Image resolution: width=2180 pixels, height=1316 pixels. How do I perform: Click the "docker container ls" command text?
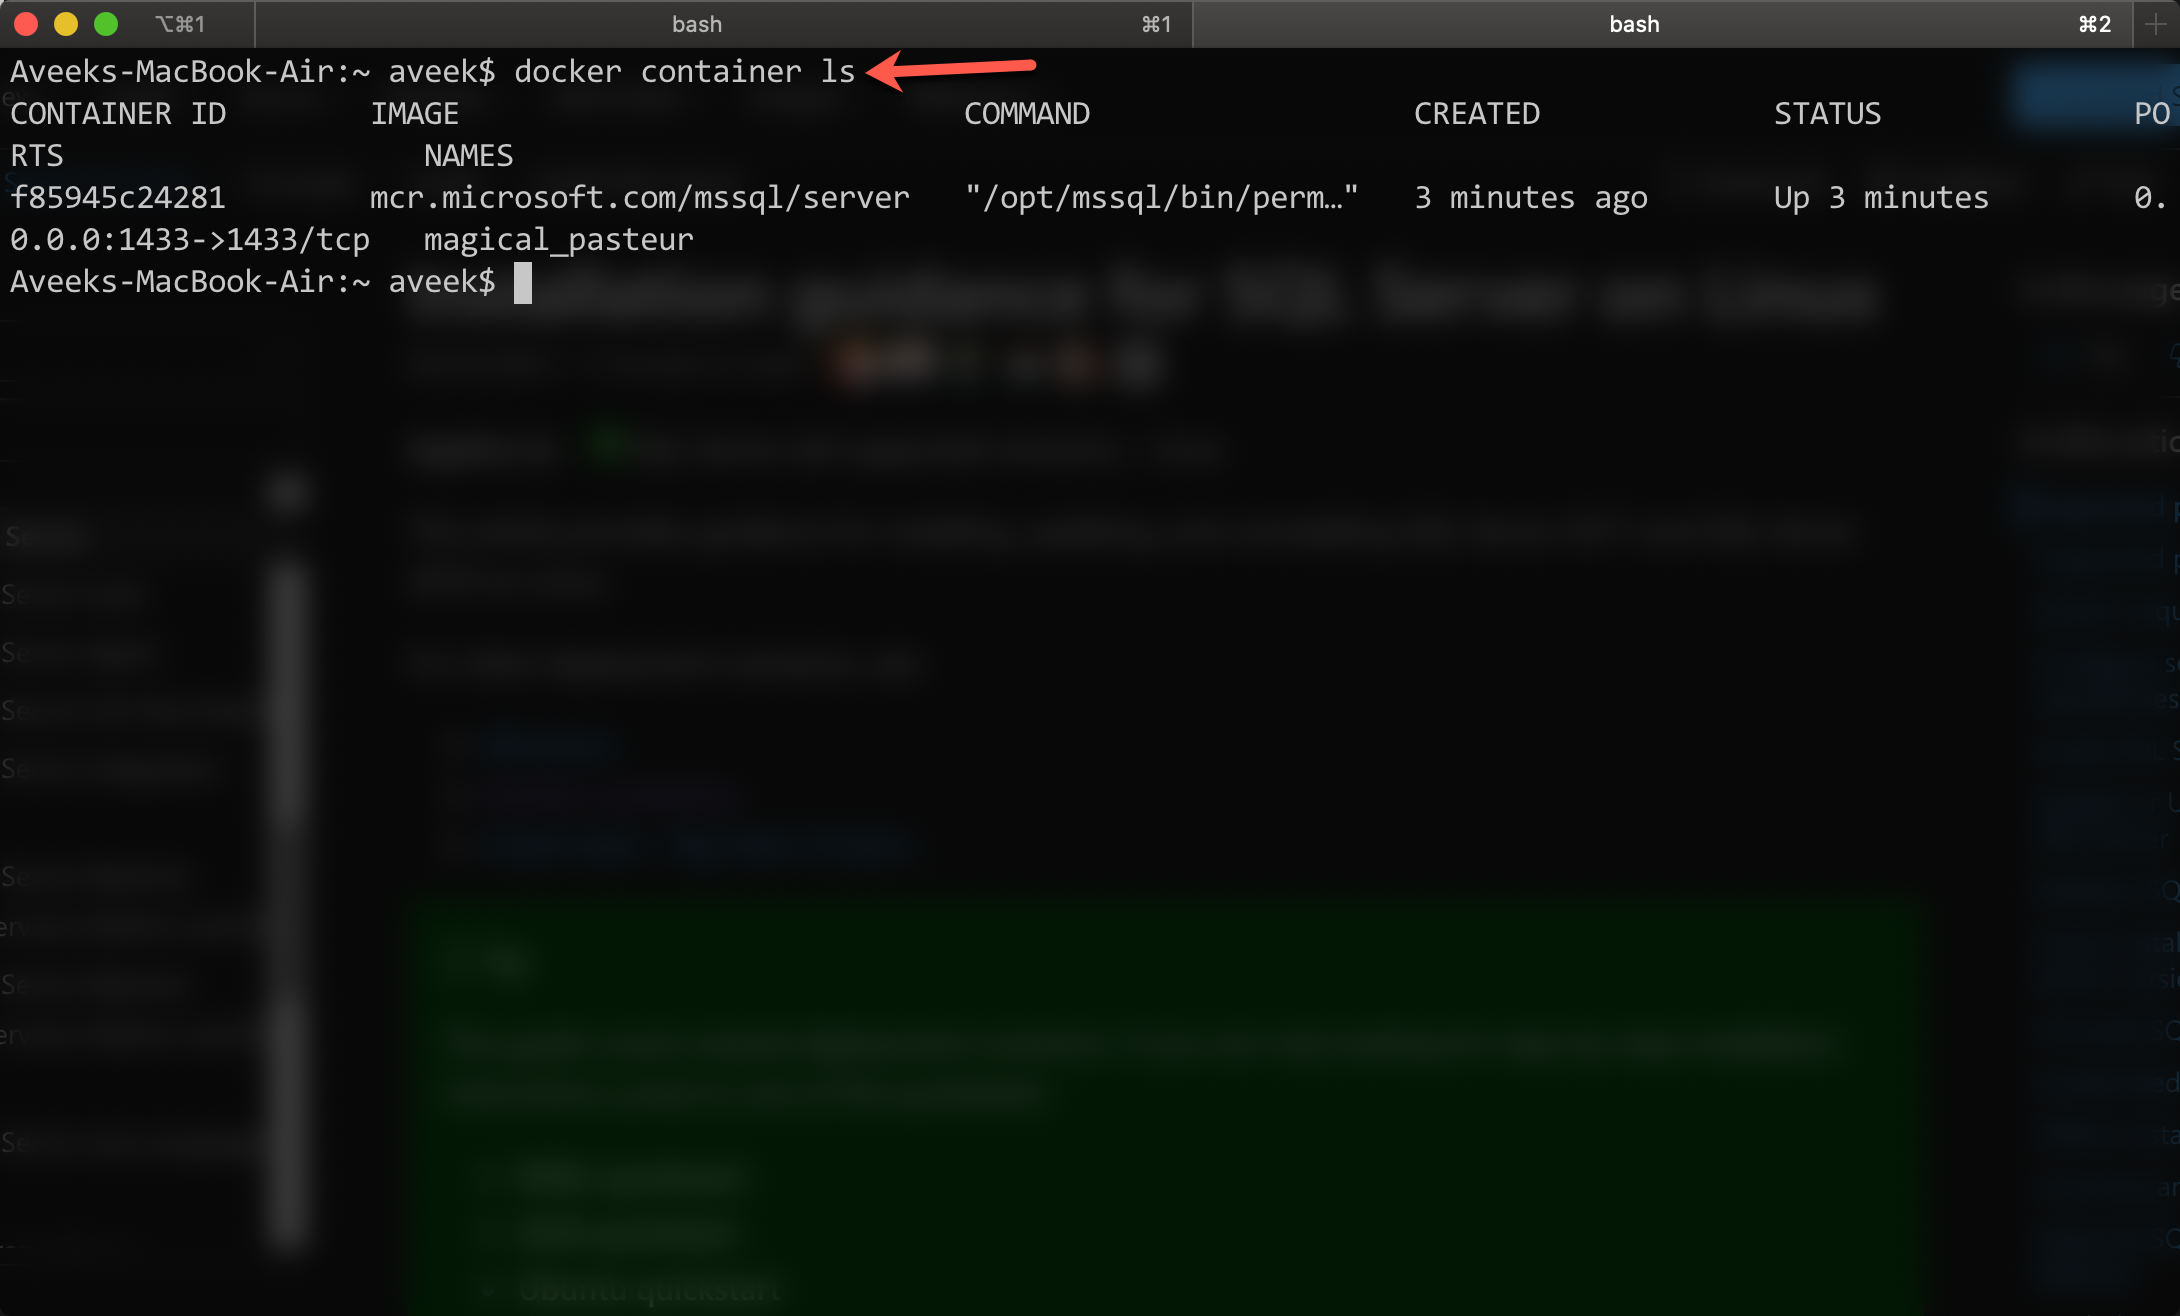[x=684, y=72]
